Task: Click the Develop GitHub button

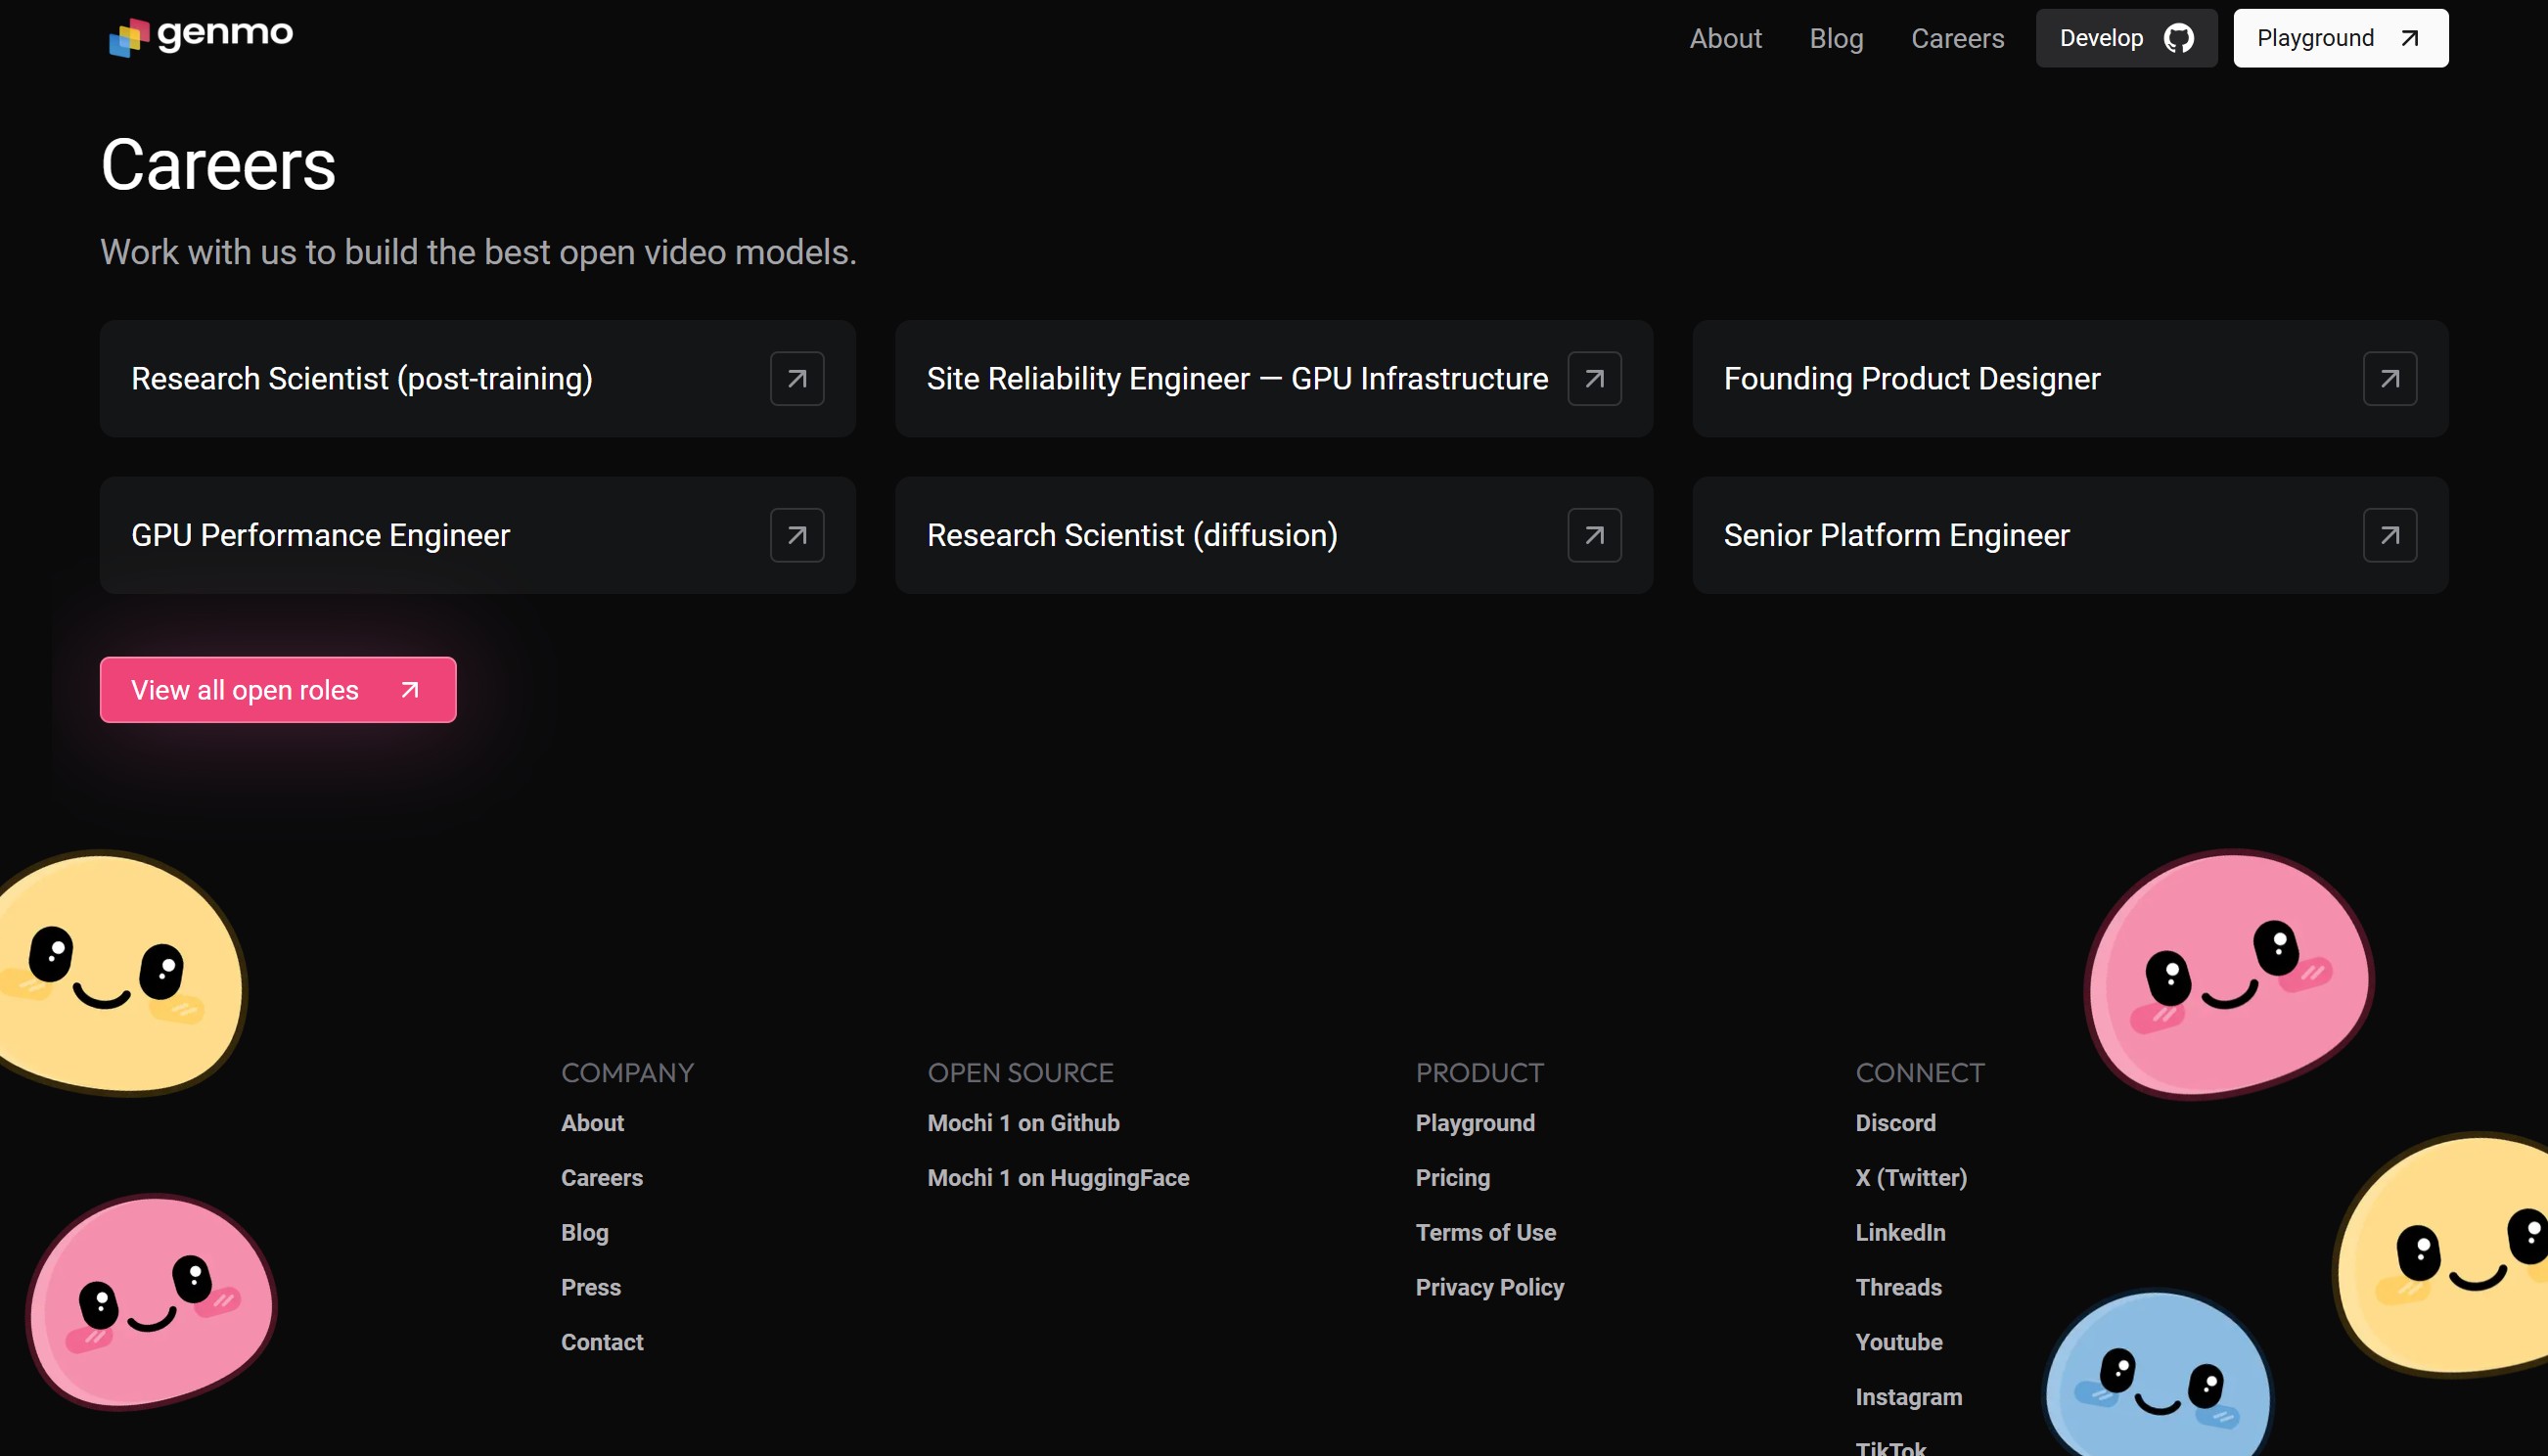Action: pos(2126,38)
